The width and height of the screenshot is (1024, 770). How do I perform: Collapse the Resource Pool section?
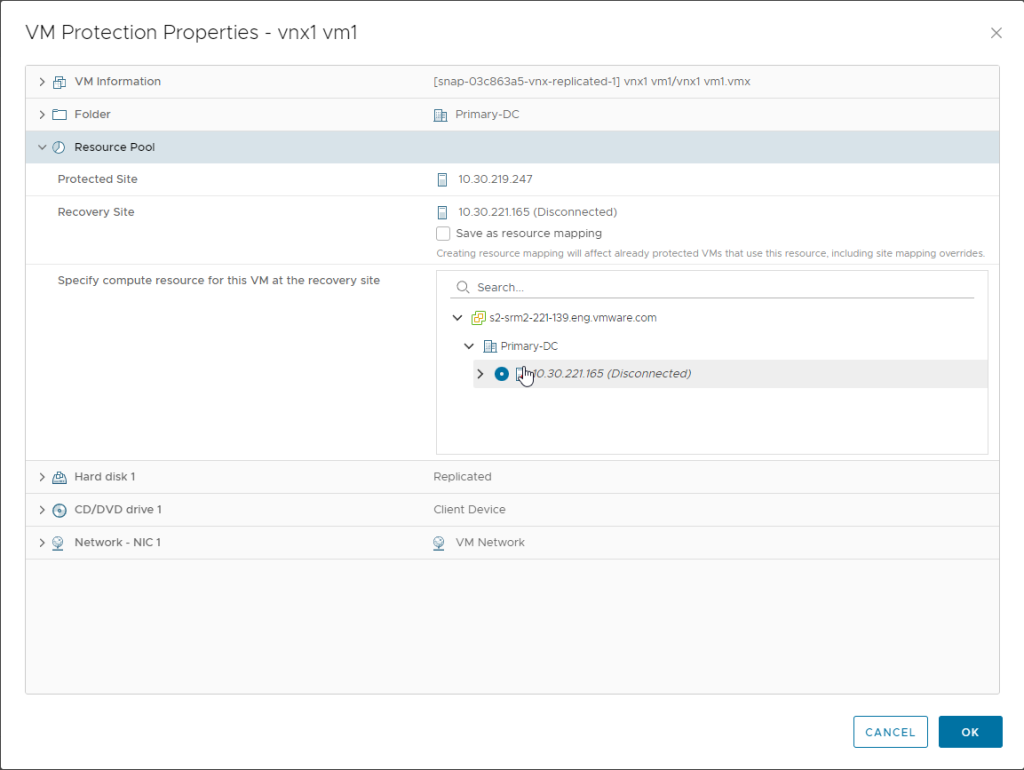coord(42,148)
